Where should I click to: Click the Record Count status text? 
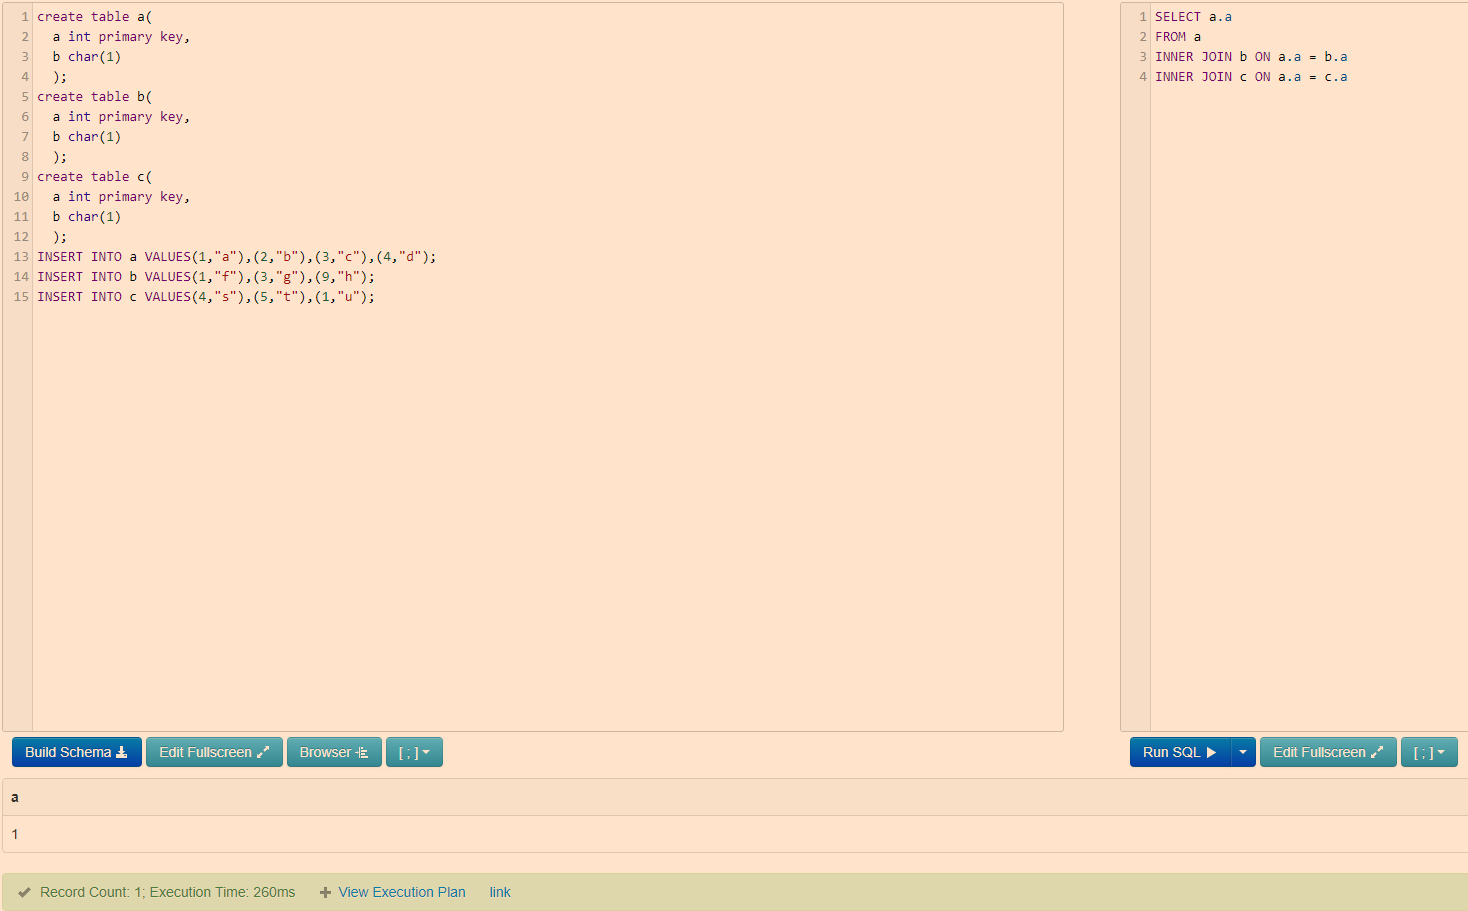[168, 892]
